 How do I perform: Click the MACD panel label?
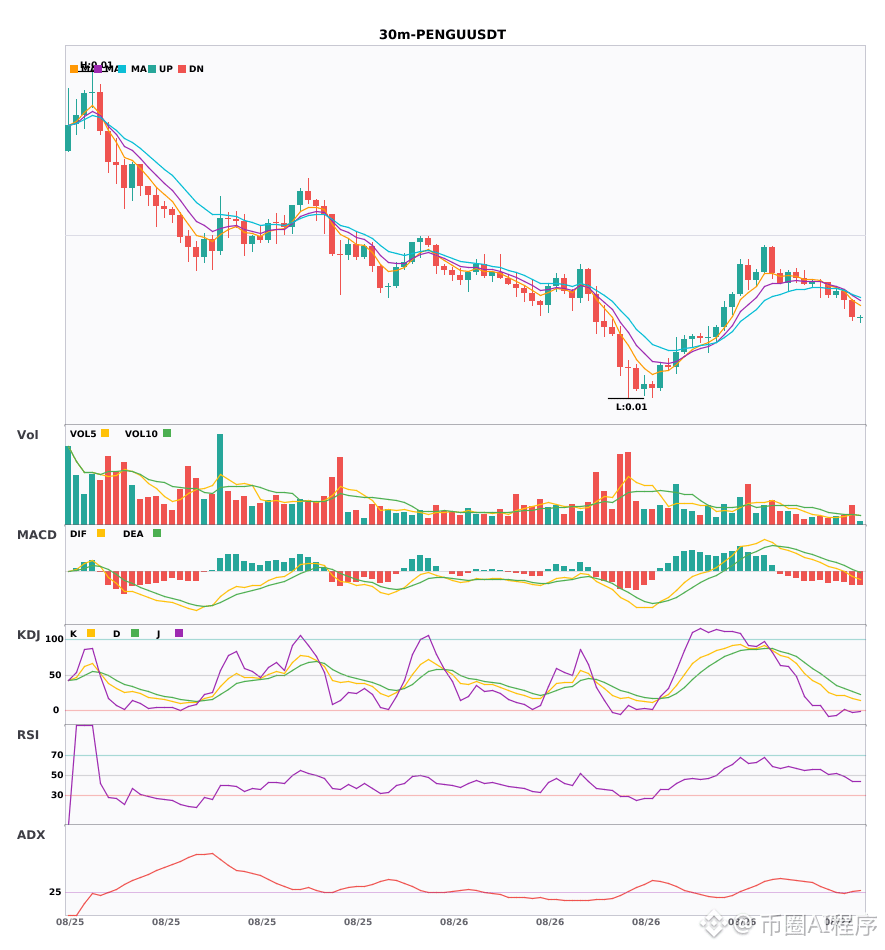[36, 535]
